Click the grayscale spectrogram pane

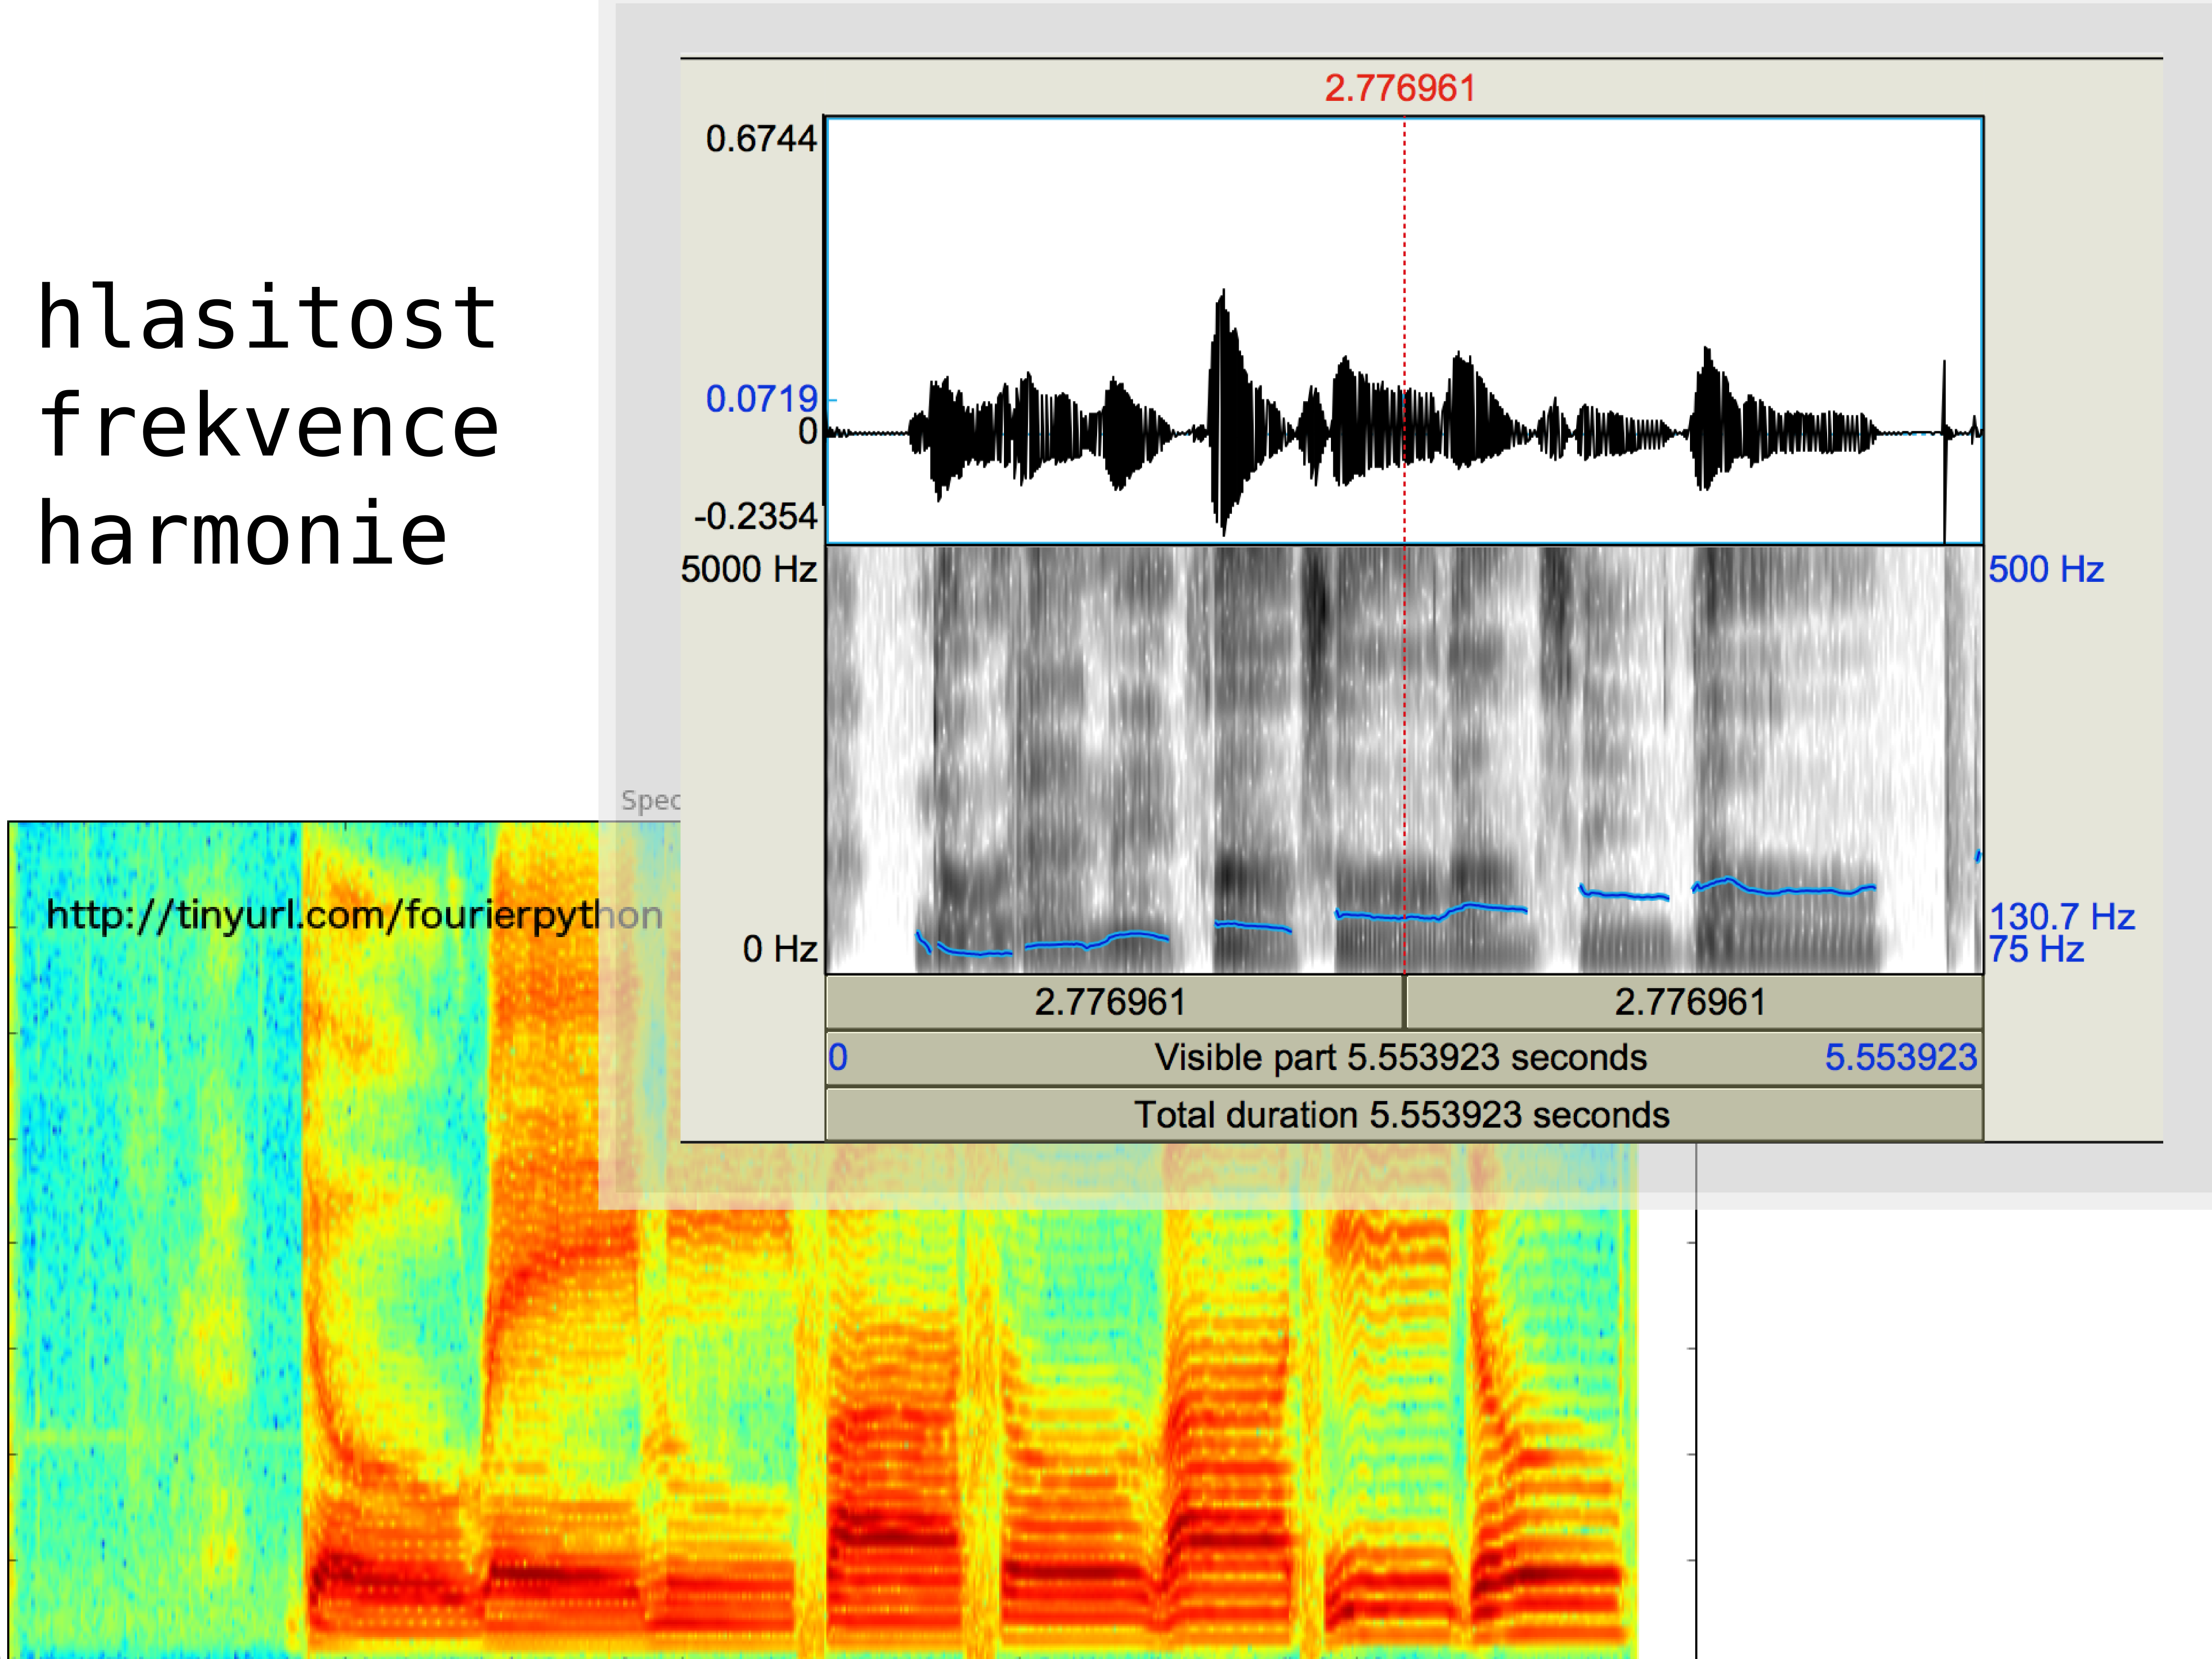1404,760
